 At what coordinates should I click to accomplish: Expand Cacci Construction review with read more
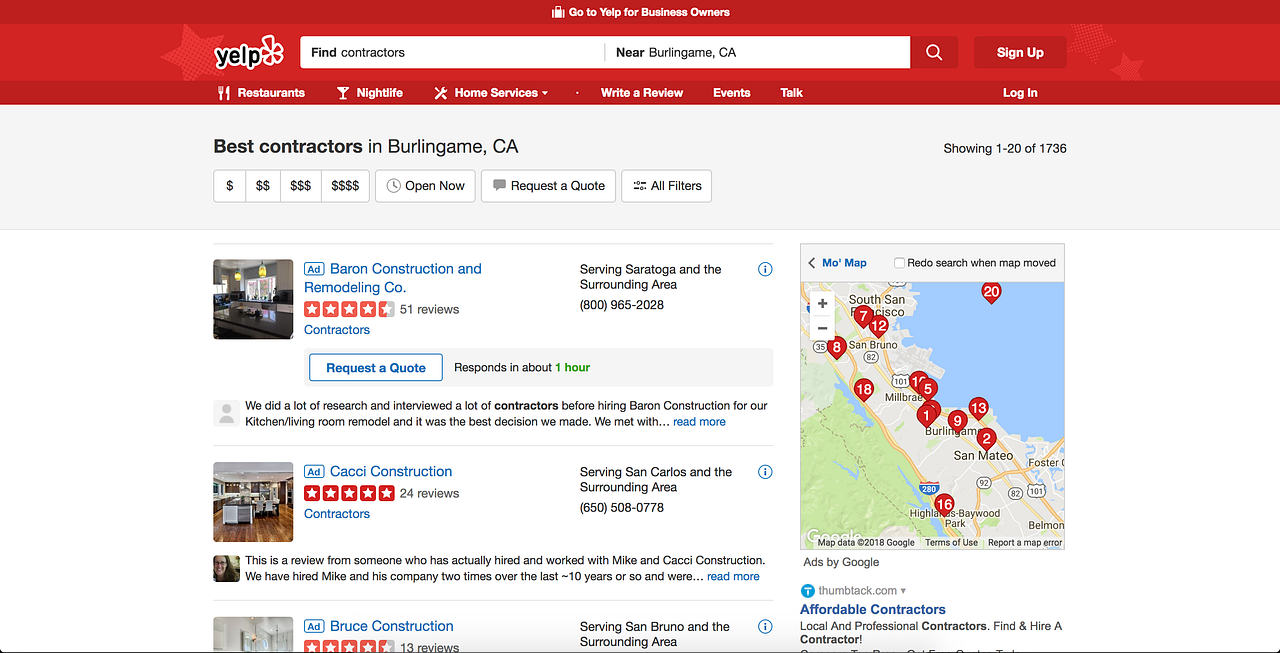click(x=733, y=576)
